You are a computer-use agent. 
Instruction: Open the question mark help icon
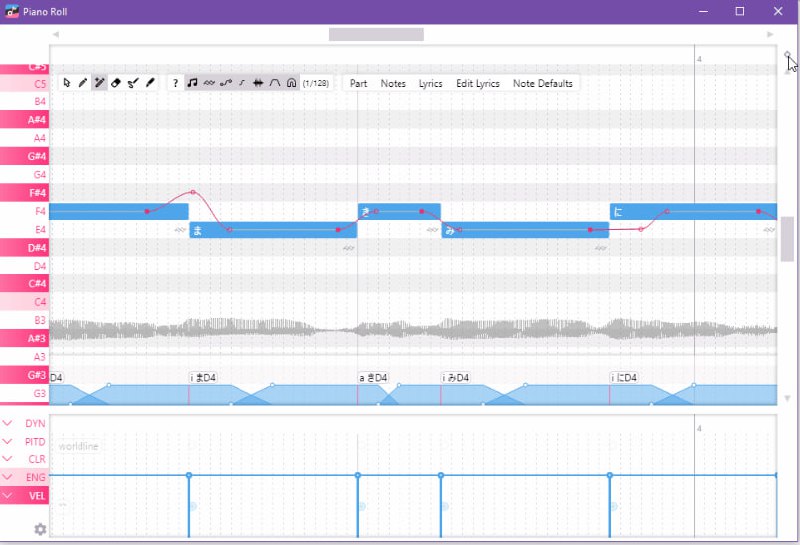(175, 84)
